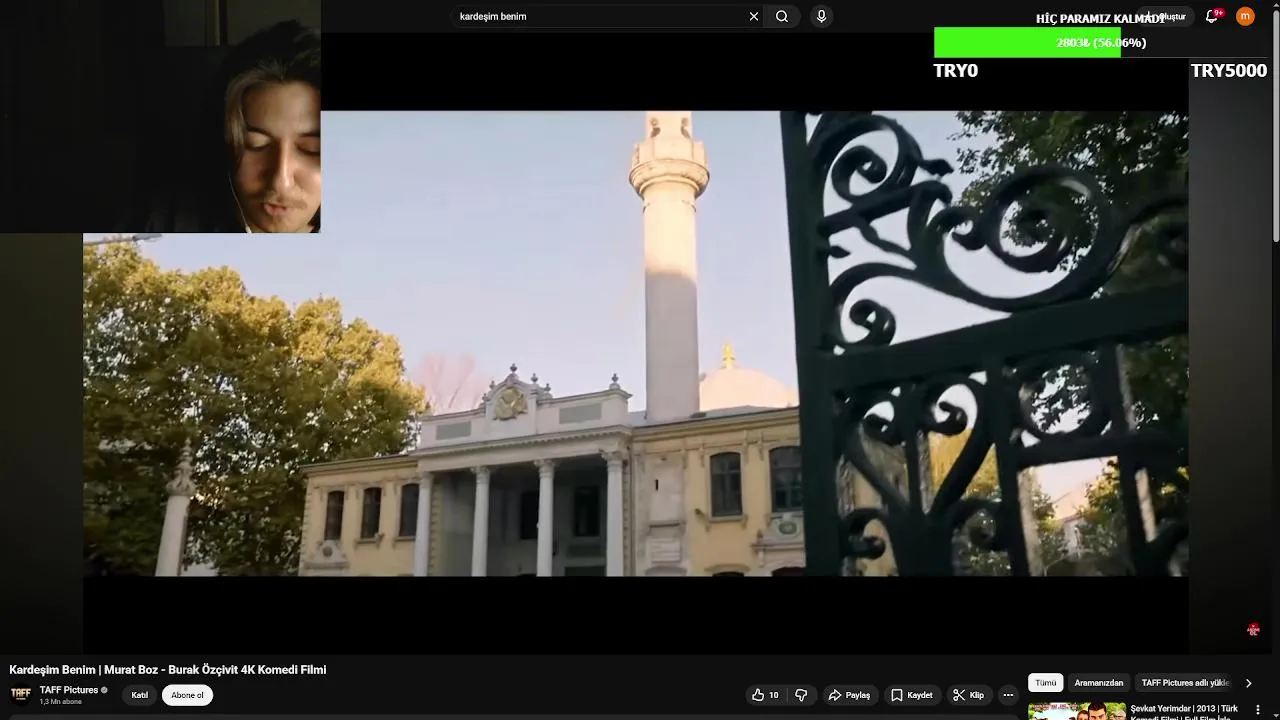Open the three-dot more actions menu

point(1008,695)
